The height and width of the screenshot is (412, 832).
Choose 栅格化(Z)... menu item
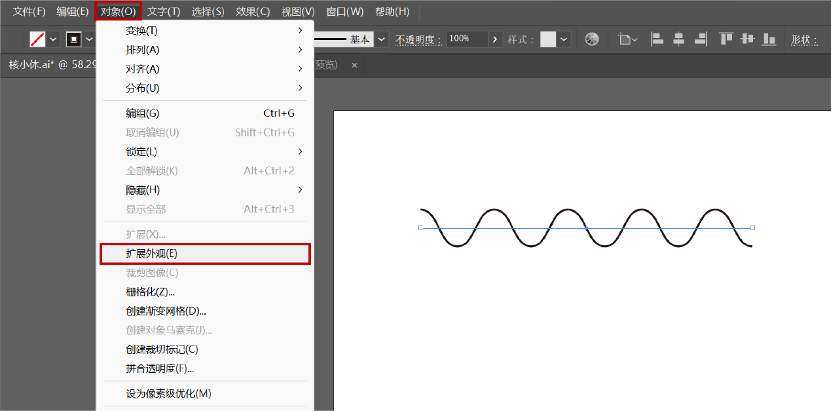[x=205, y=292]
